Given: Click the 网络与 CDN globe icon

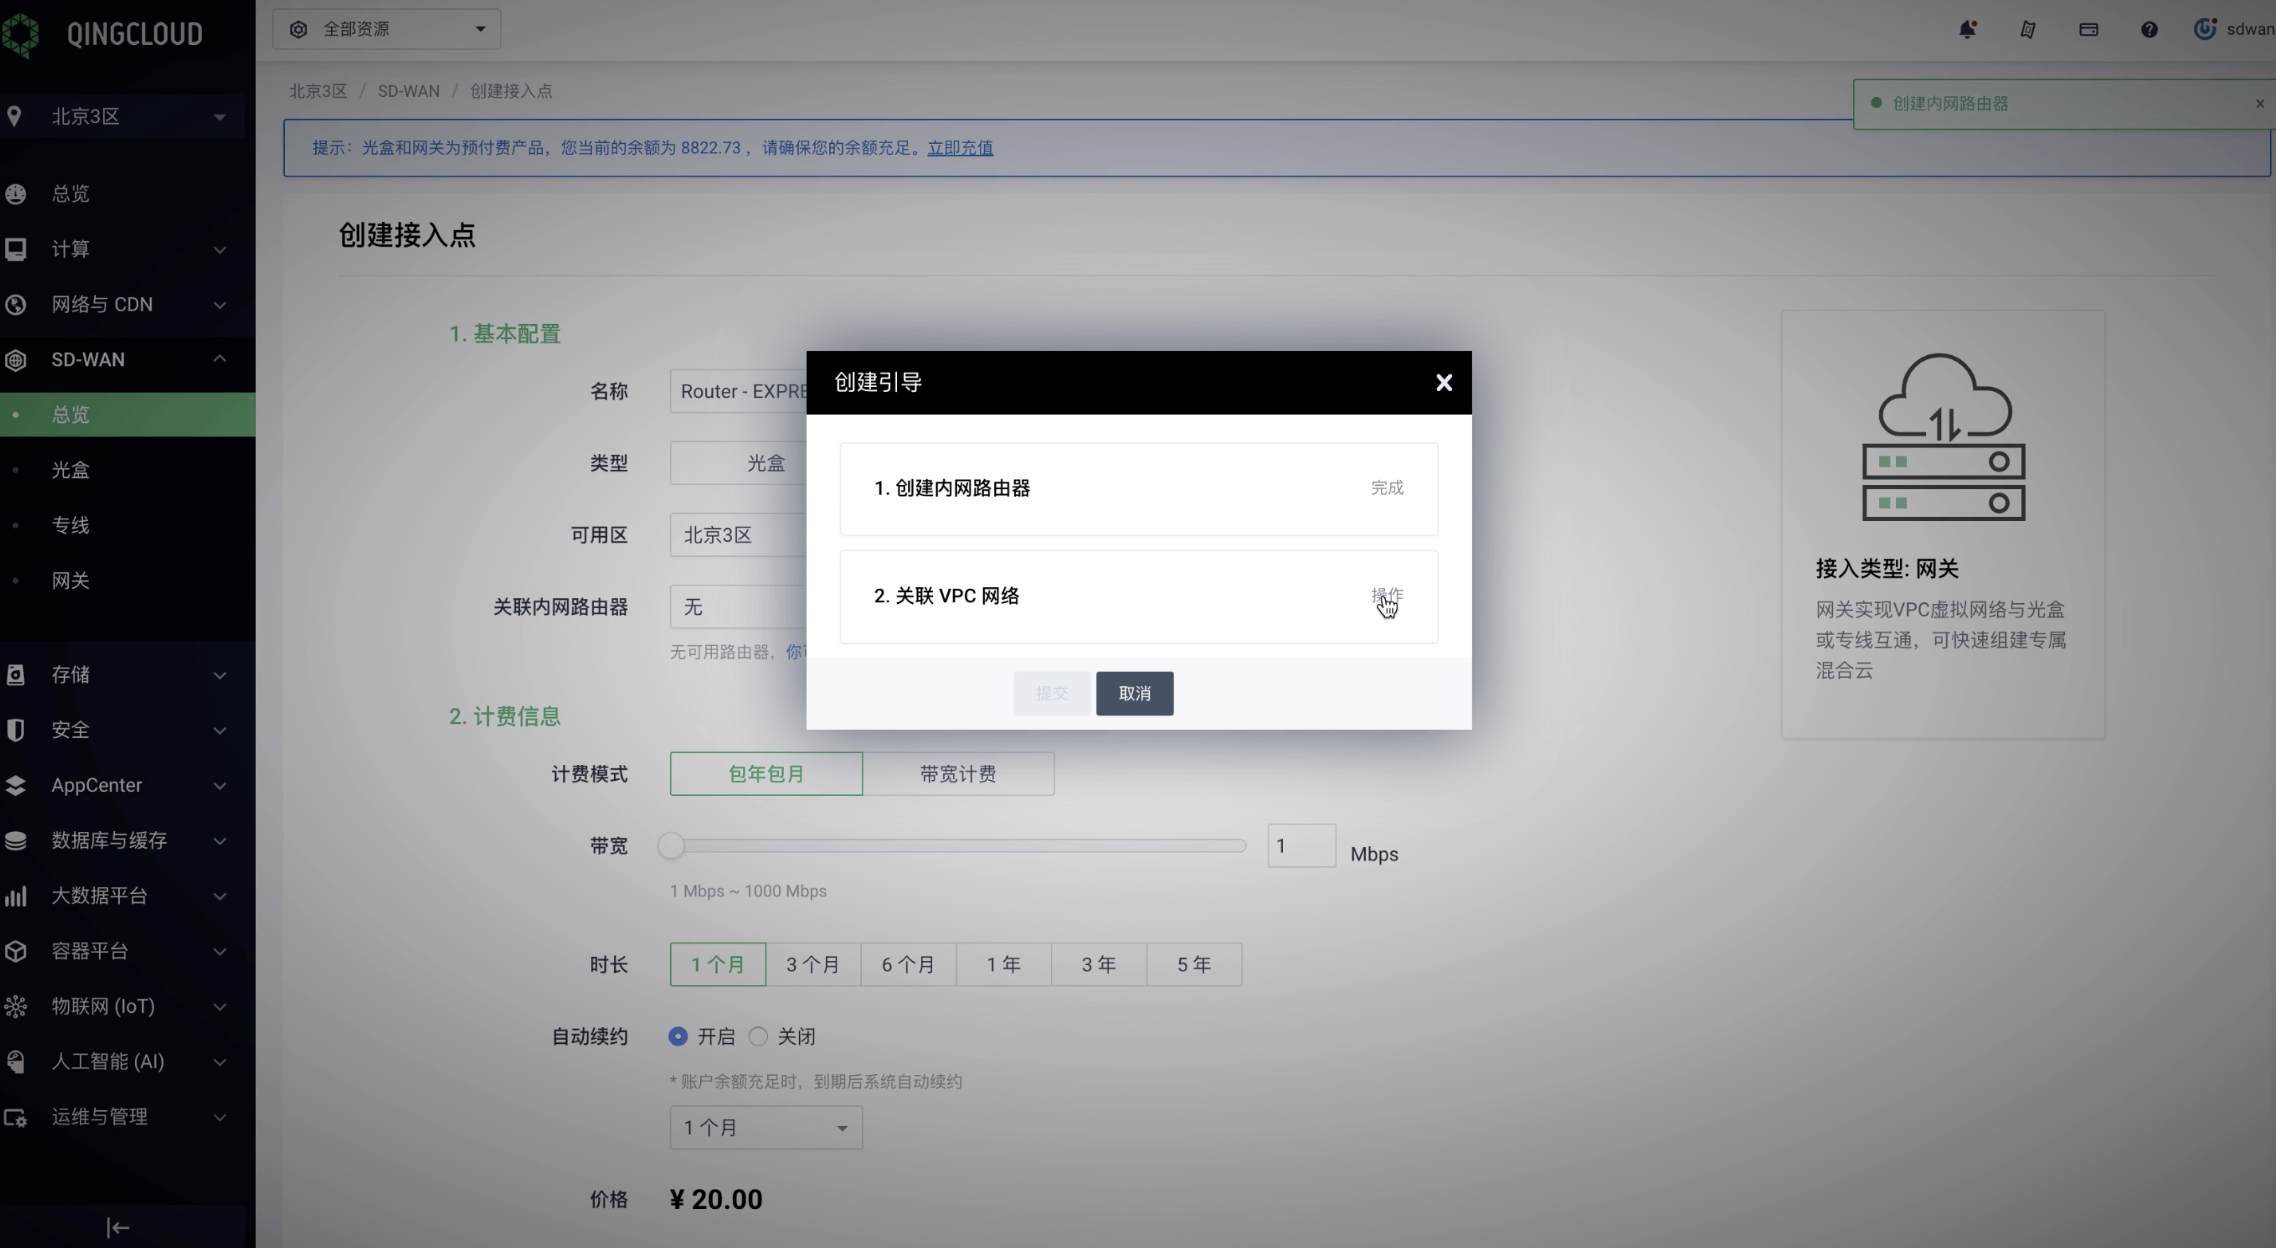Looking at the screenshot, I should (x=16, y=304).
